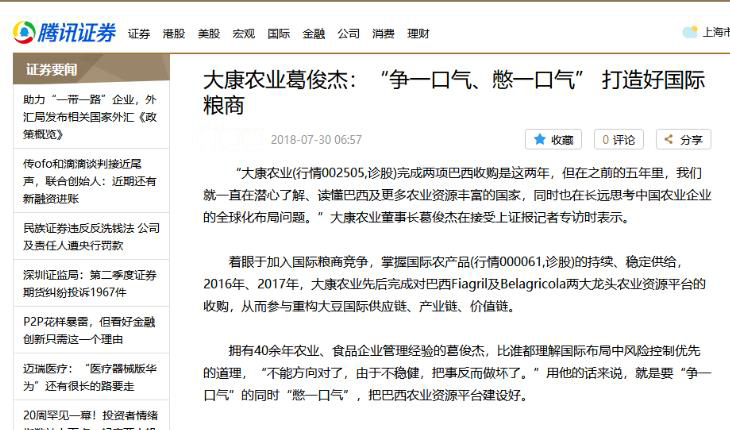The image size is (730, 430).
Task: Open the 消费 navigation tab
Action: (x=384, y=34)
